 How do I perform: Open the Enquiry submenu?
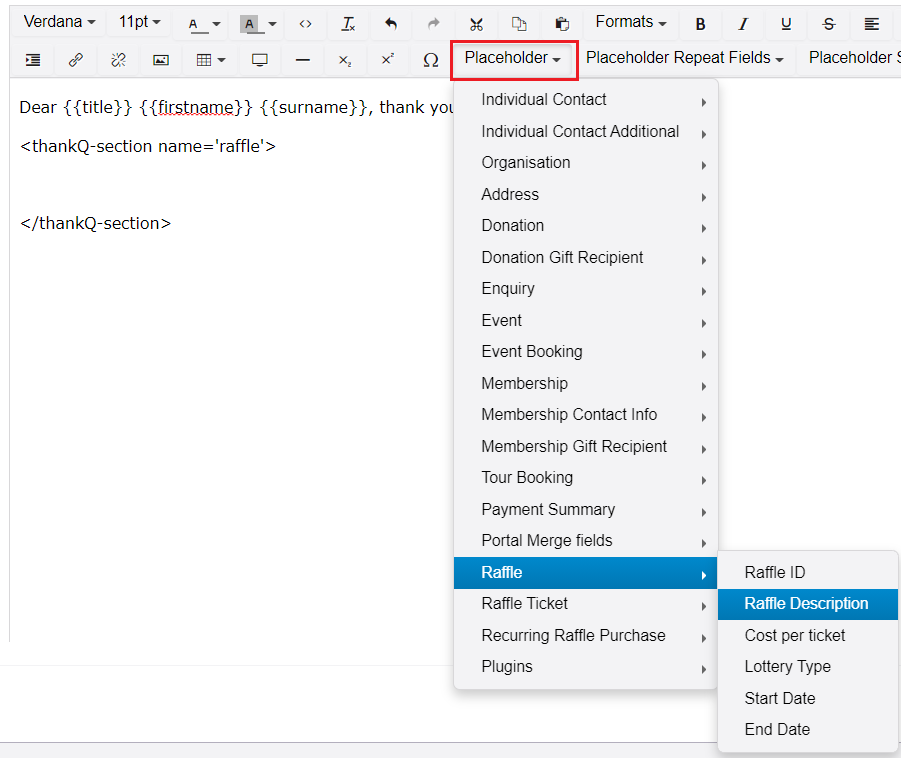[586, 289]
